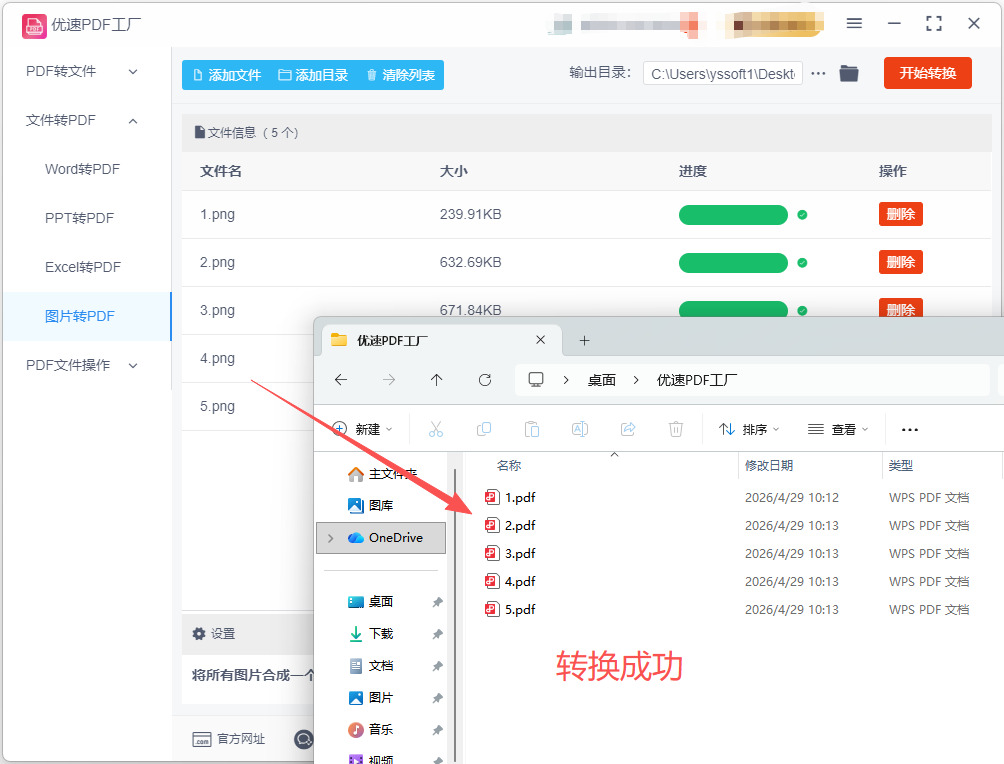The width and height of the screenshot is (1004, 764).
Task: Click the Paste icon in Explorer toolbar
Action: 532,429
